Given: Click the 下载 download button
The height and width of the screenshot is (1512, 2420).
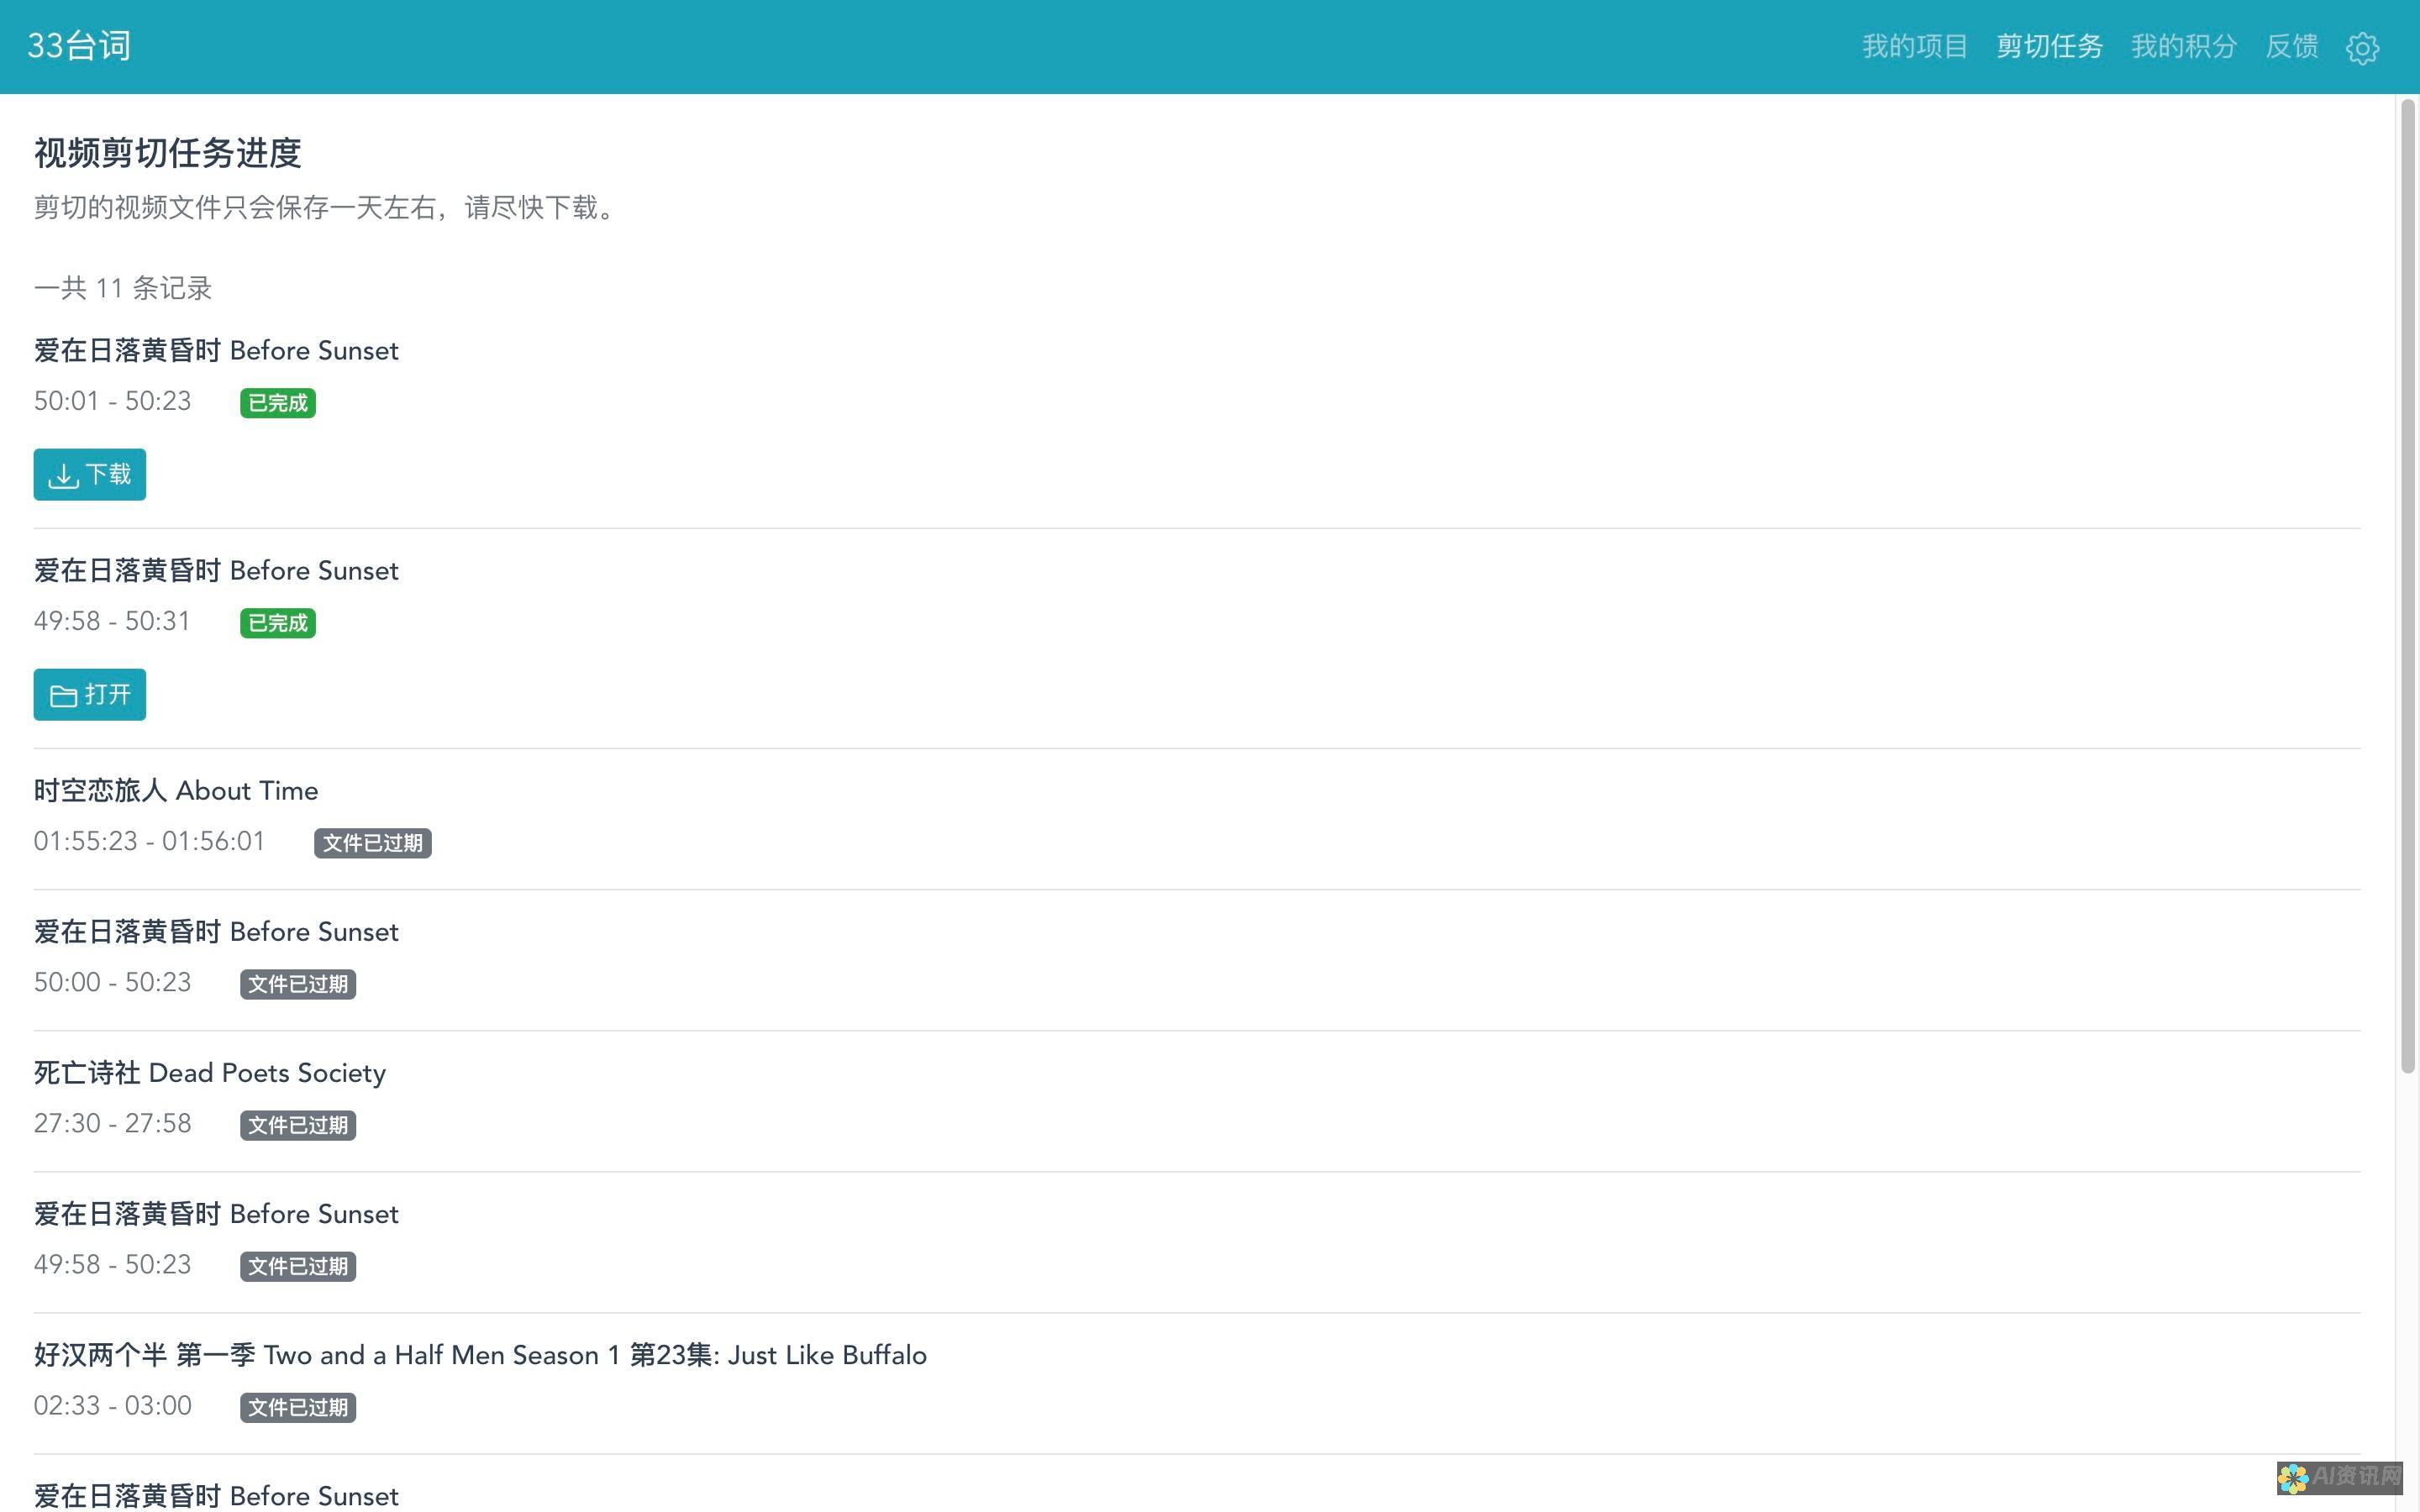Looking at the screenshot, I should pos(90,474).
